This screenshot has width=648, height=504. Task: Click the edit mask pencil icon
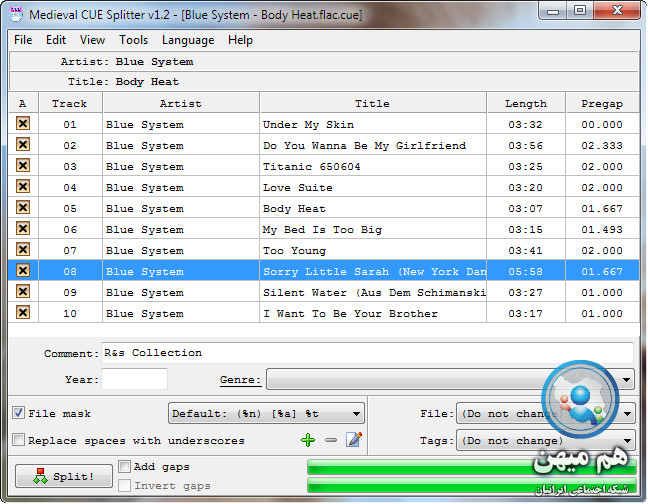pos(355,440)
